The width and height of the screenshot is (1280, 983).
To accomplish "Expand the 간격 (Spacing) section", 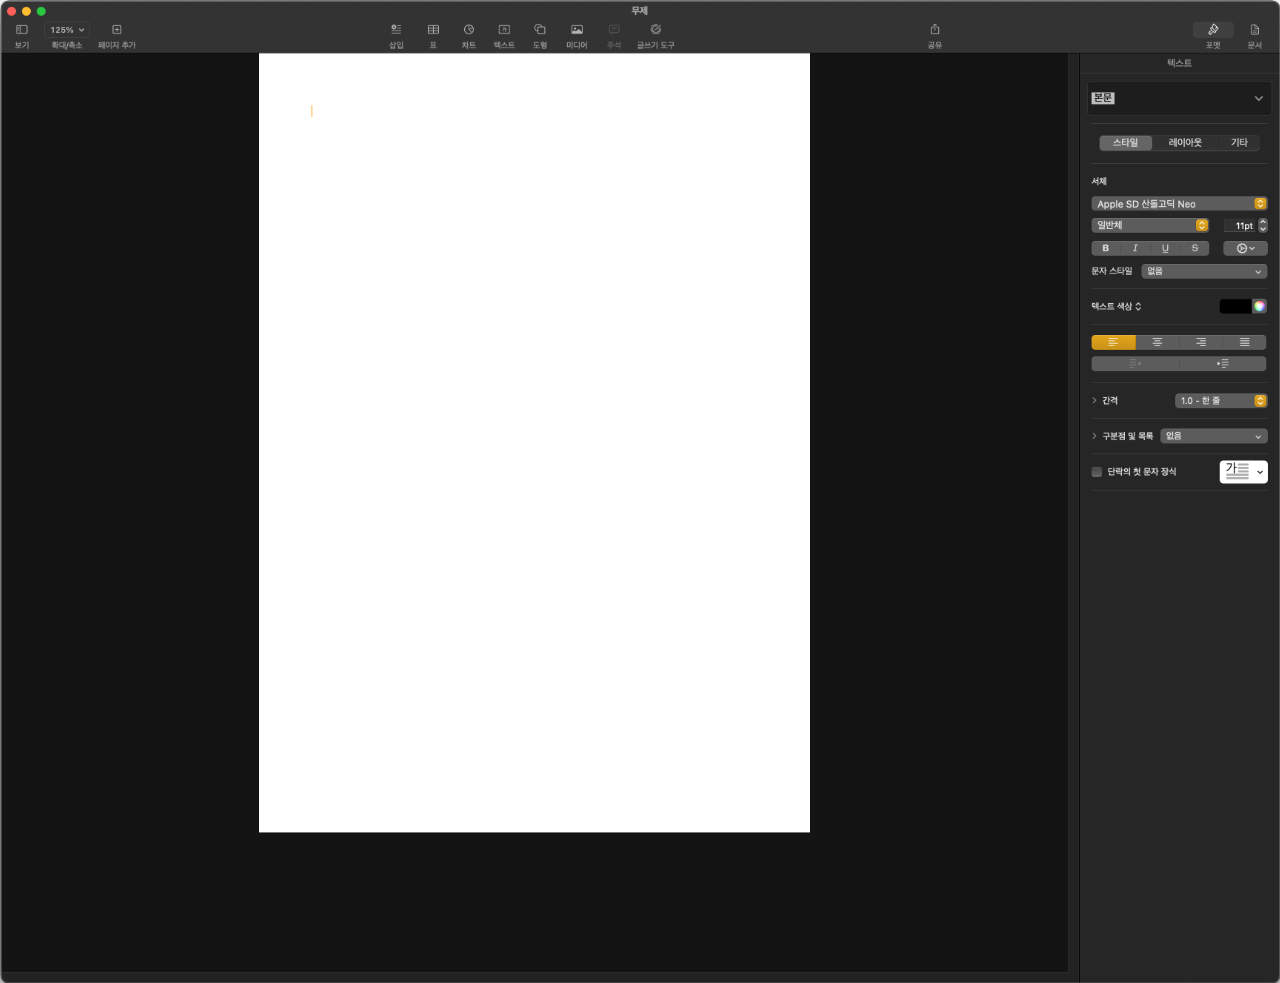I will 1095,400.
